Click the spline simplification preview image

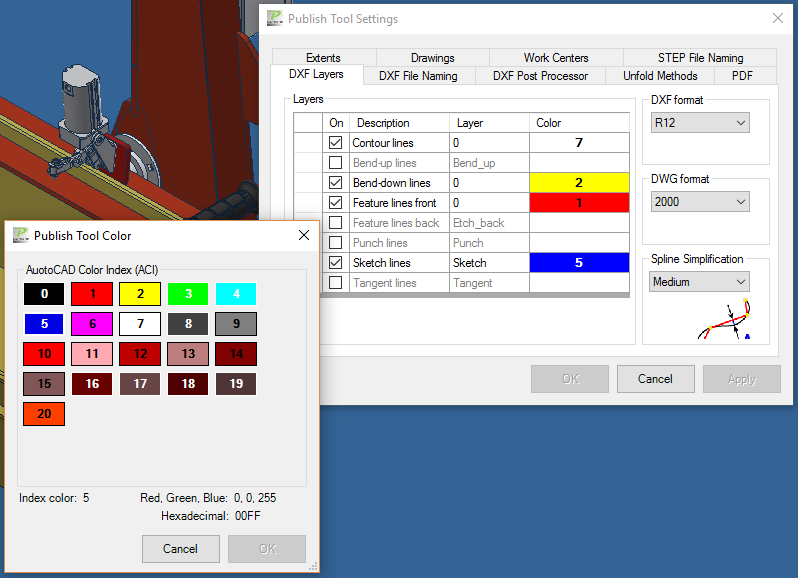pos(724,319)
